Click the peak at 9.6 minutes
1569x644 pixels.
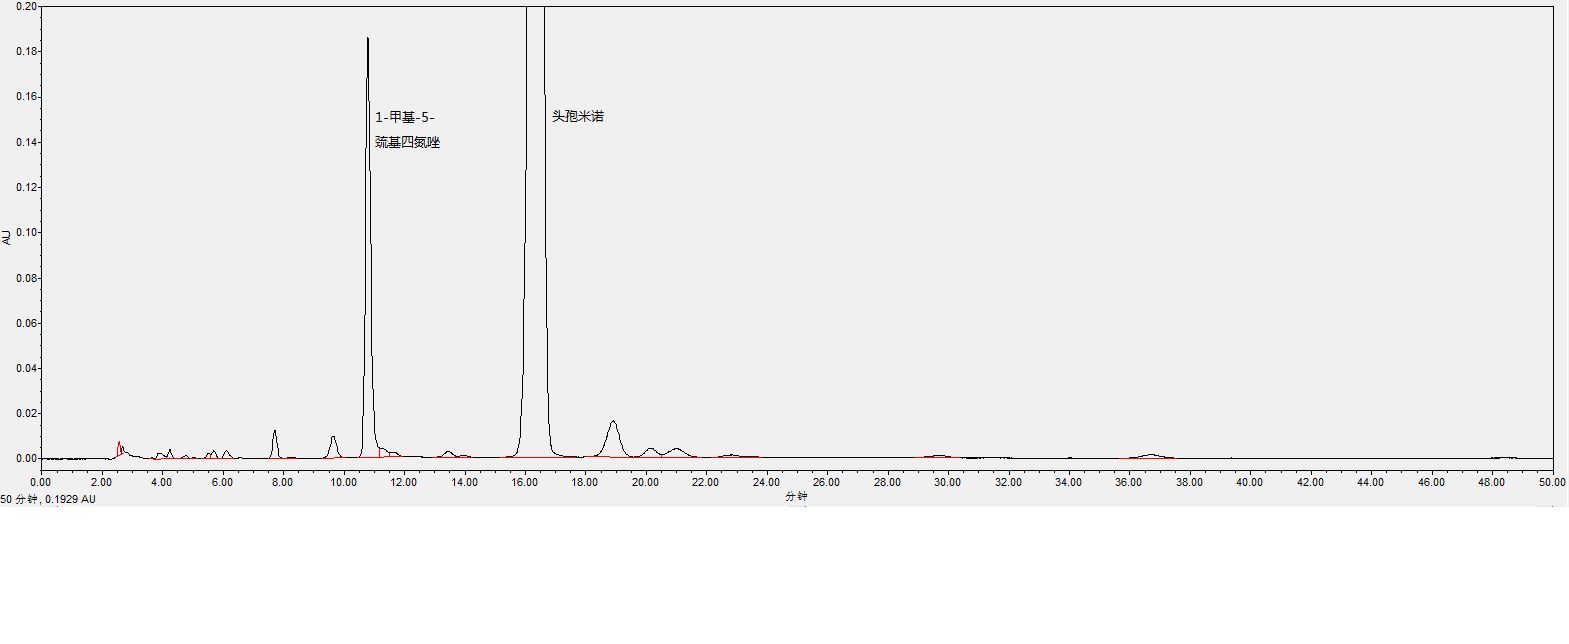pyautogui.click(x=333, y=438)
